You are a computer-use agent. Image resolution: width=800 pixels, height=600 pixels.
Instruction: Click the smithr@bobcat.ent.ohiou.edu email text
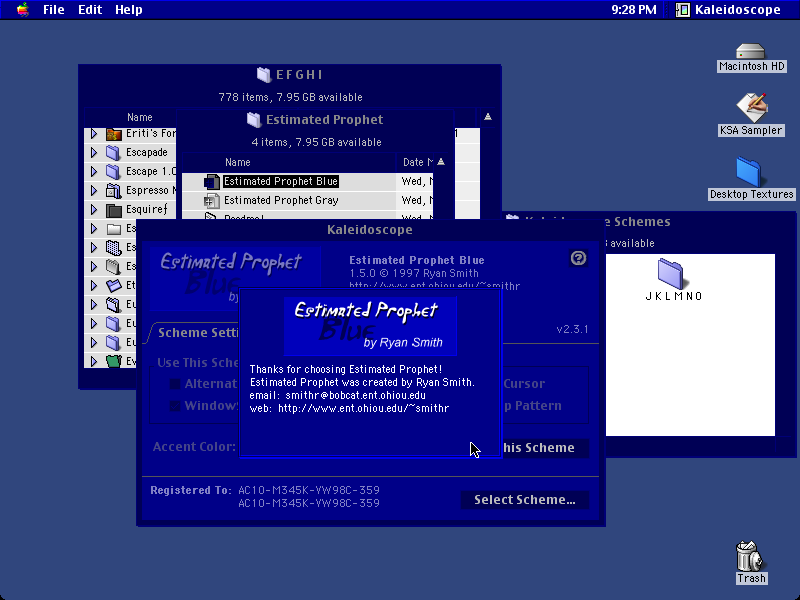click(x=355, y=395)
